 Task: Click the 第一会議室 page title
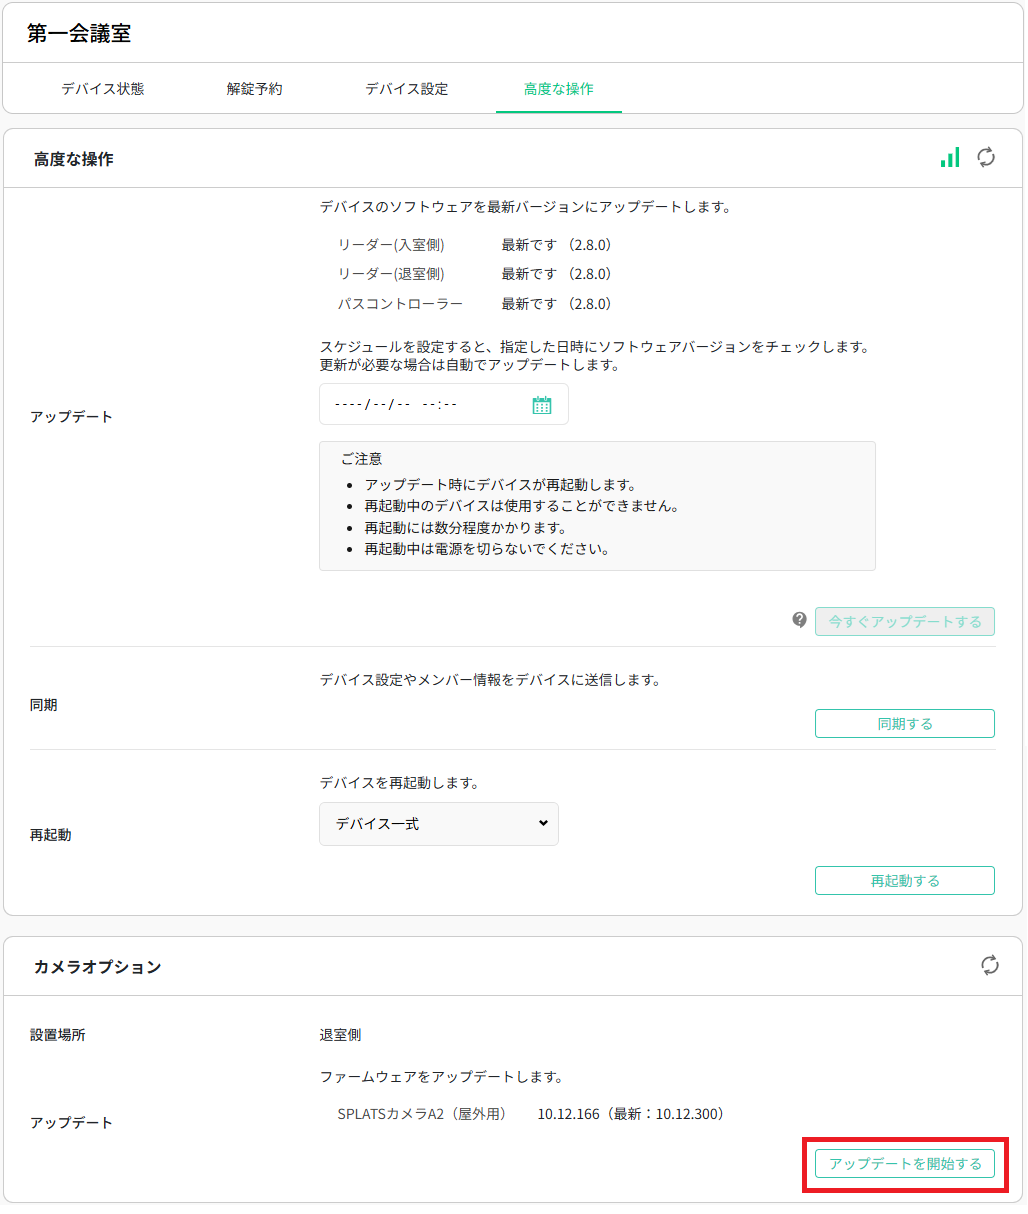(x=79, y=34)
